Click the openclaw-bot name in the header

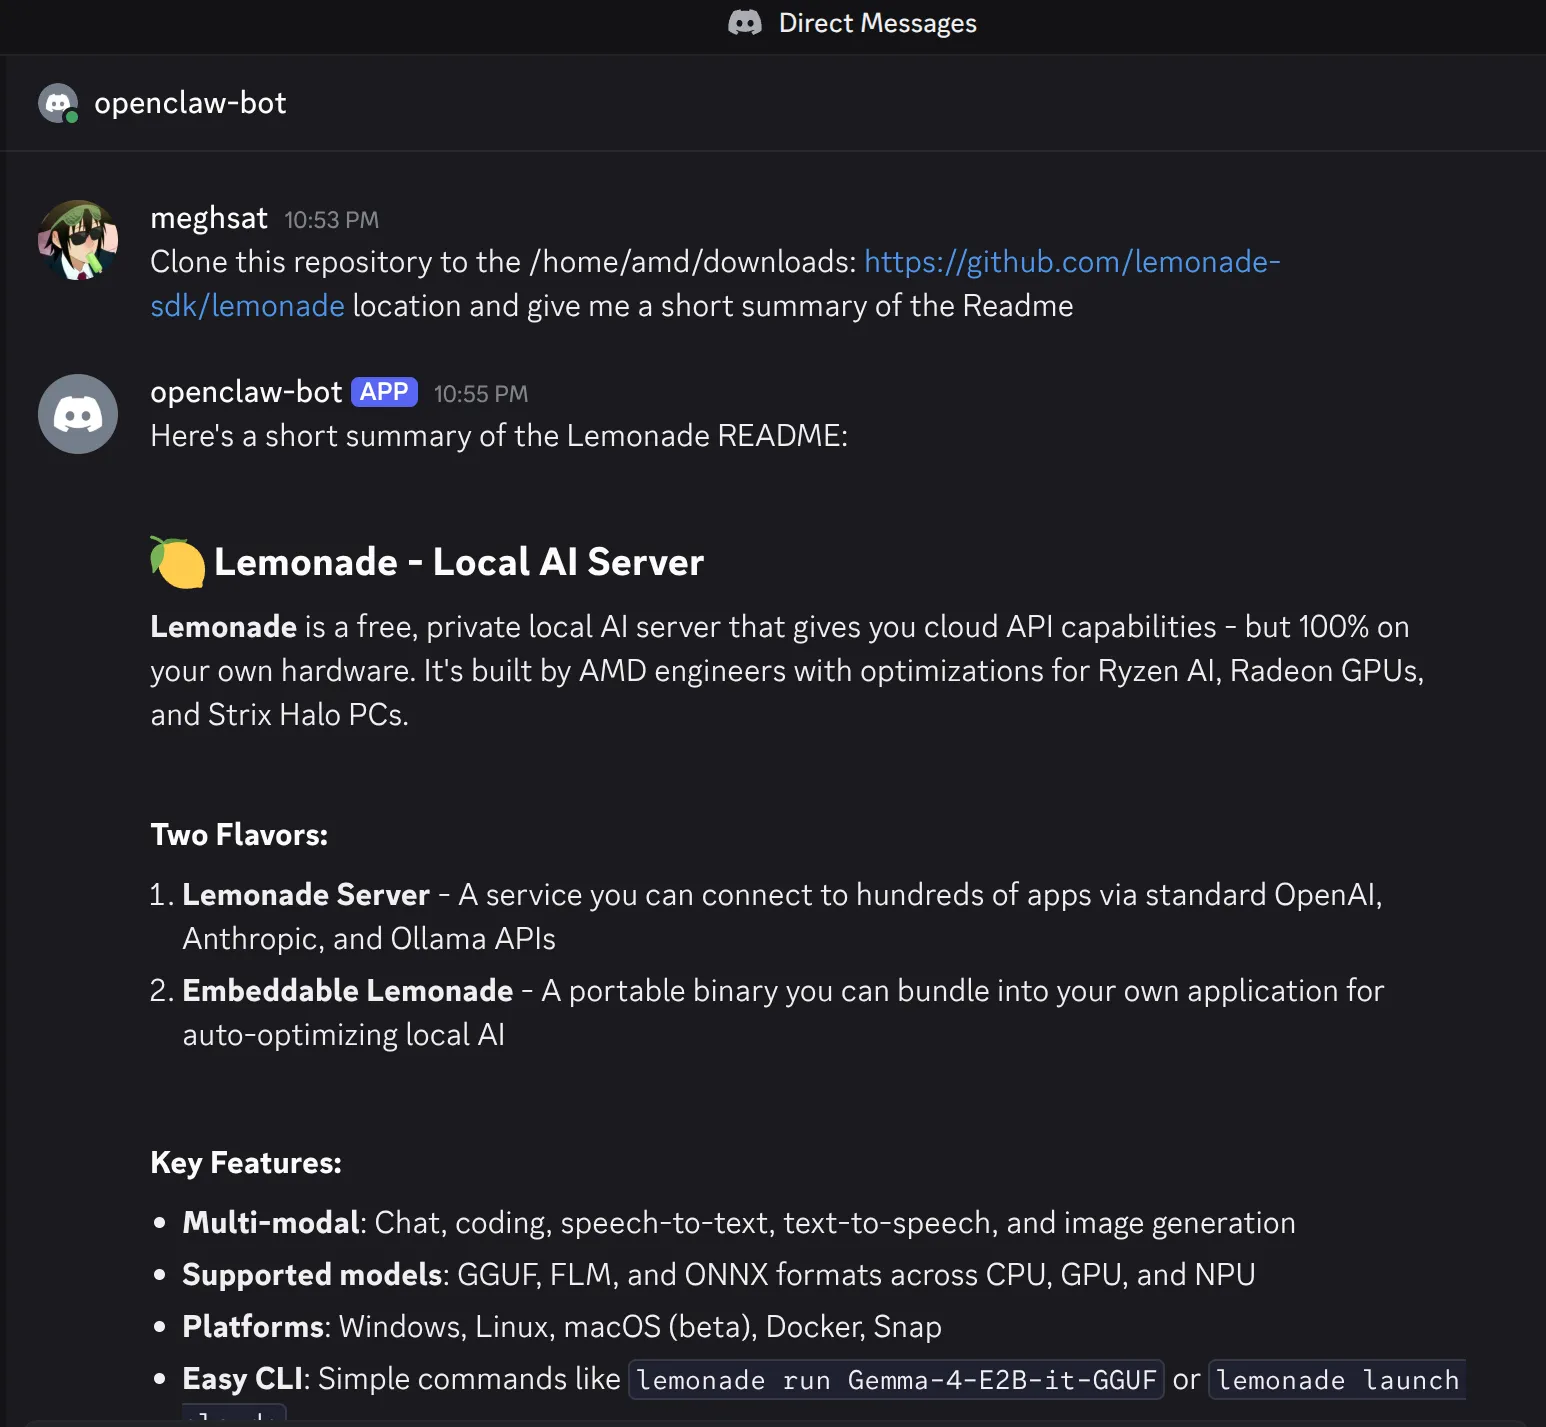pyautogui.click(x=190, y=103)
